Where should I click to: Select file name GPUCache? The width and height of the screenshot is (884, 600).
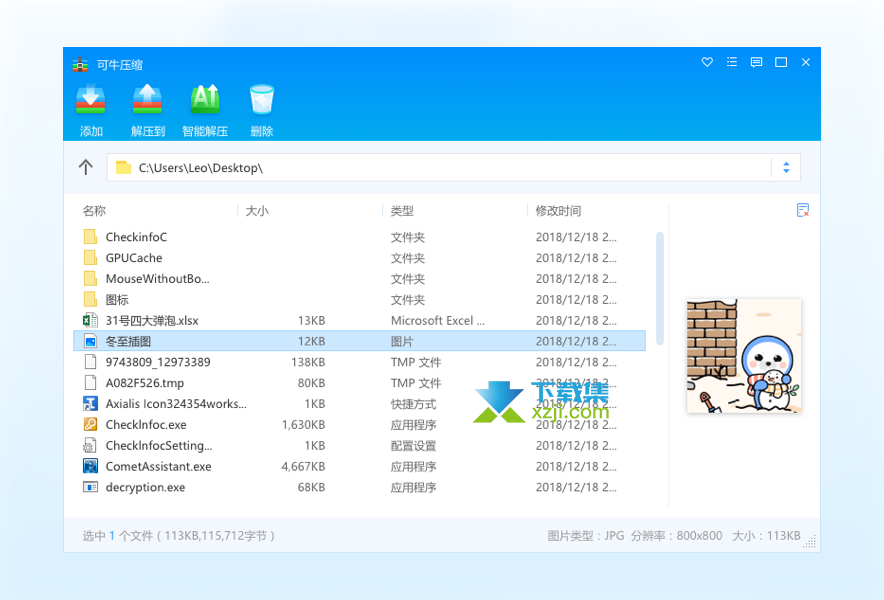[134, 258]
